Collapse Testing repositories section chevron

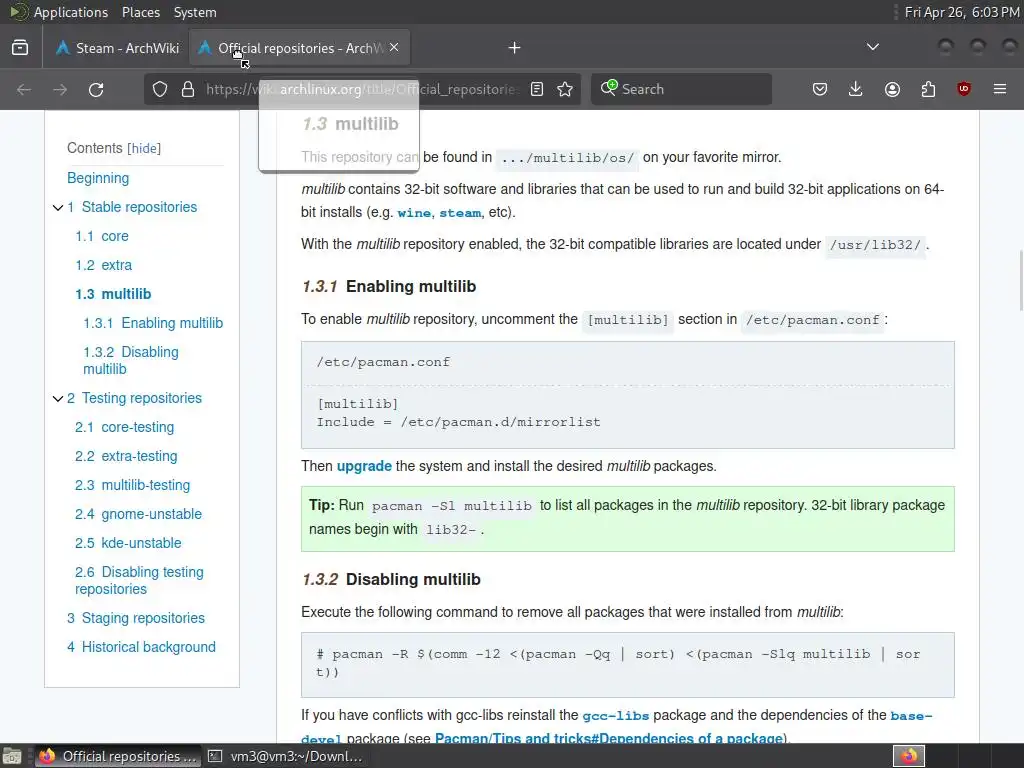[57, 398]
